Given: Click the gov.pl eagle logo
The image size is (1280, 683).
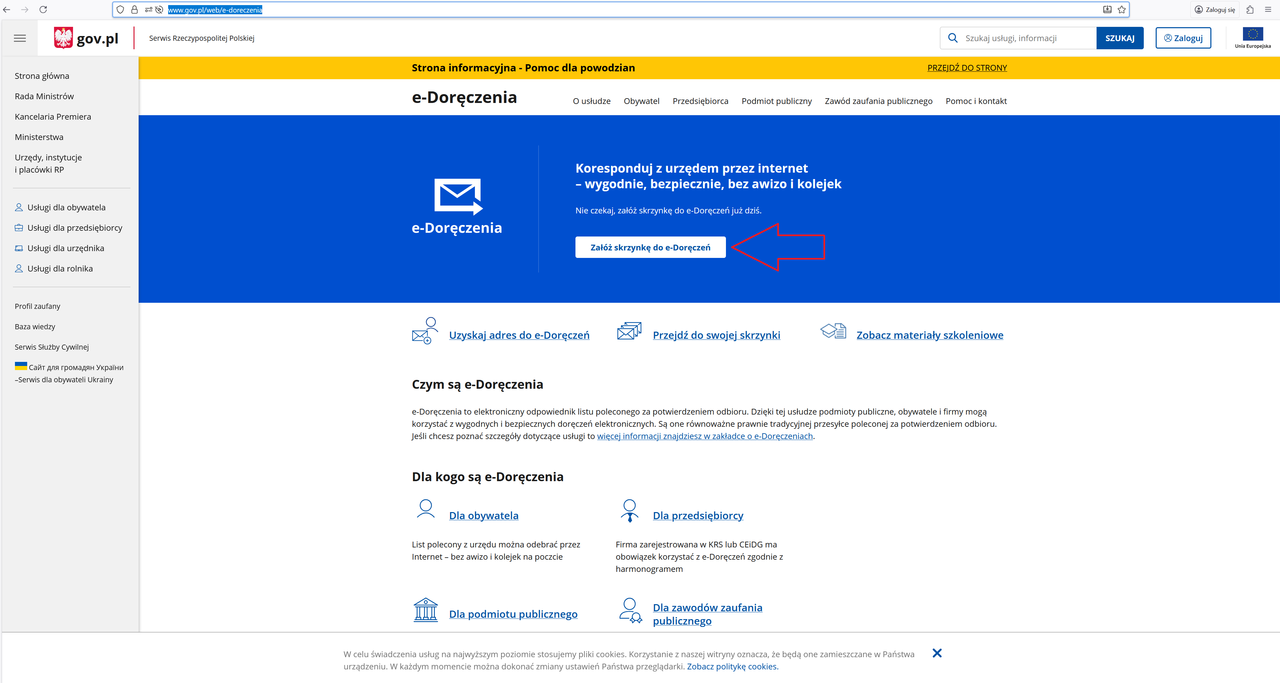Looking at the screenshot, I should (64, 38).
